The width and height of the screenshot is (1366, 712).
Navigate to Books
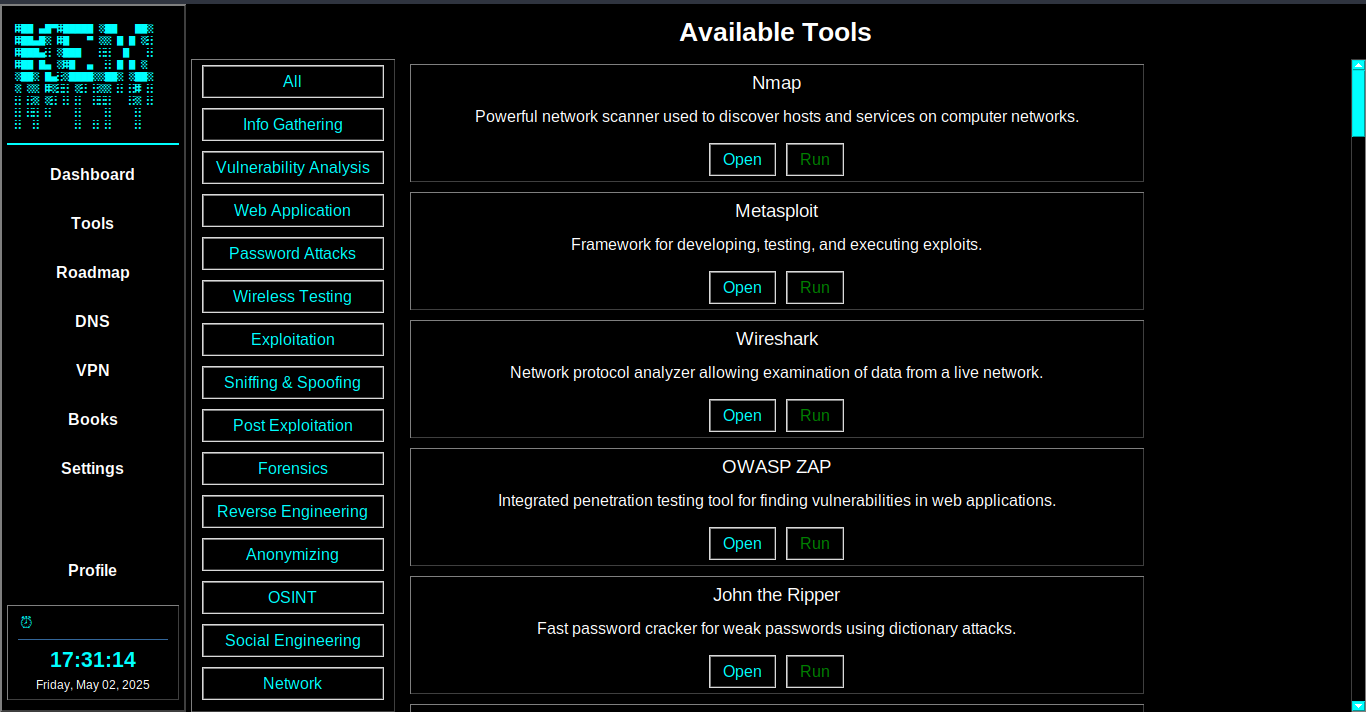[92, 419]
